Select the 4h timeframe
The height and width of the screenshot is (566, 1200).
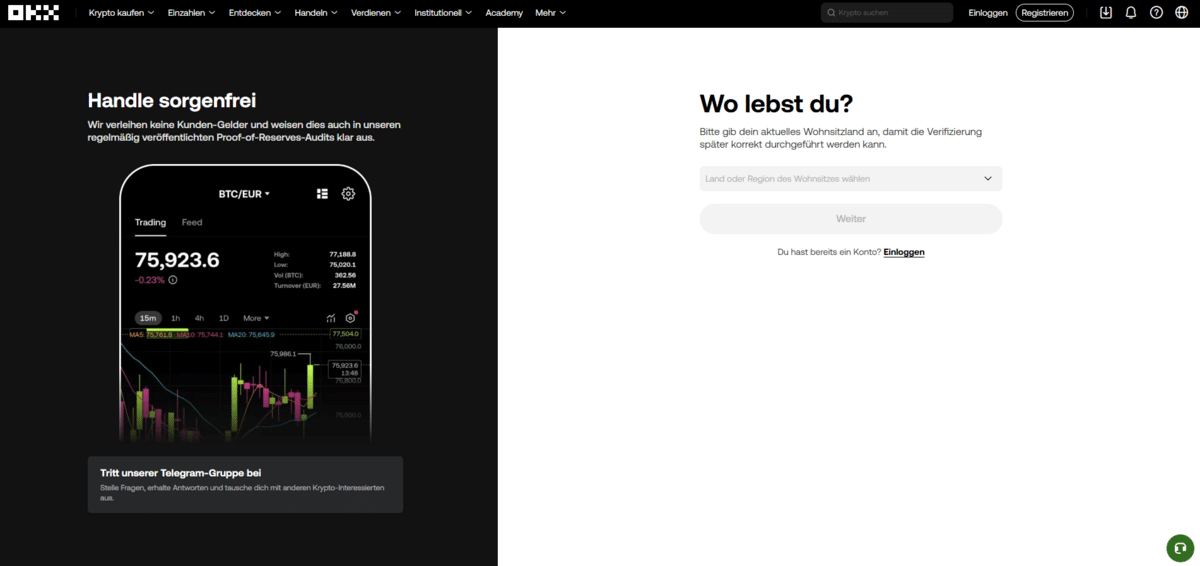click(199, 318)
